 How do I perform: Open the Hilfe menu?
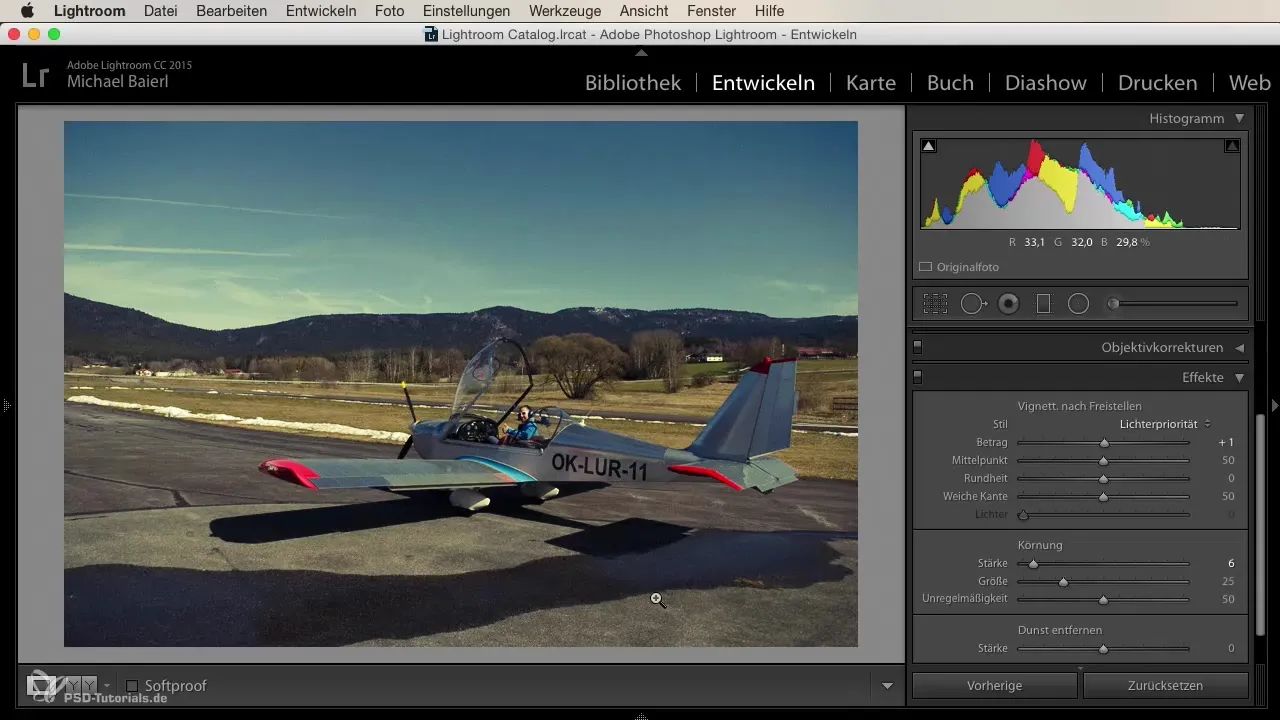click(769, 11)
